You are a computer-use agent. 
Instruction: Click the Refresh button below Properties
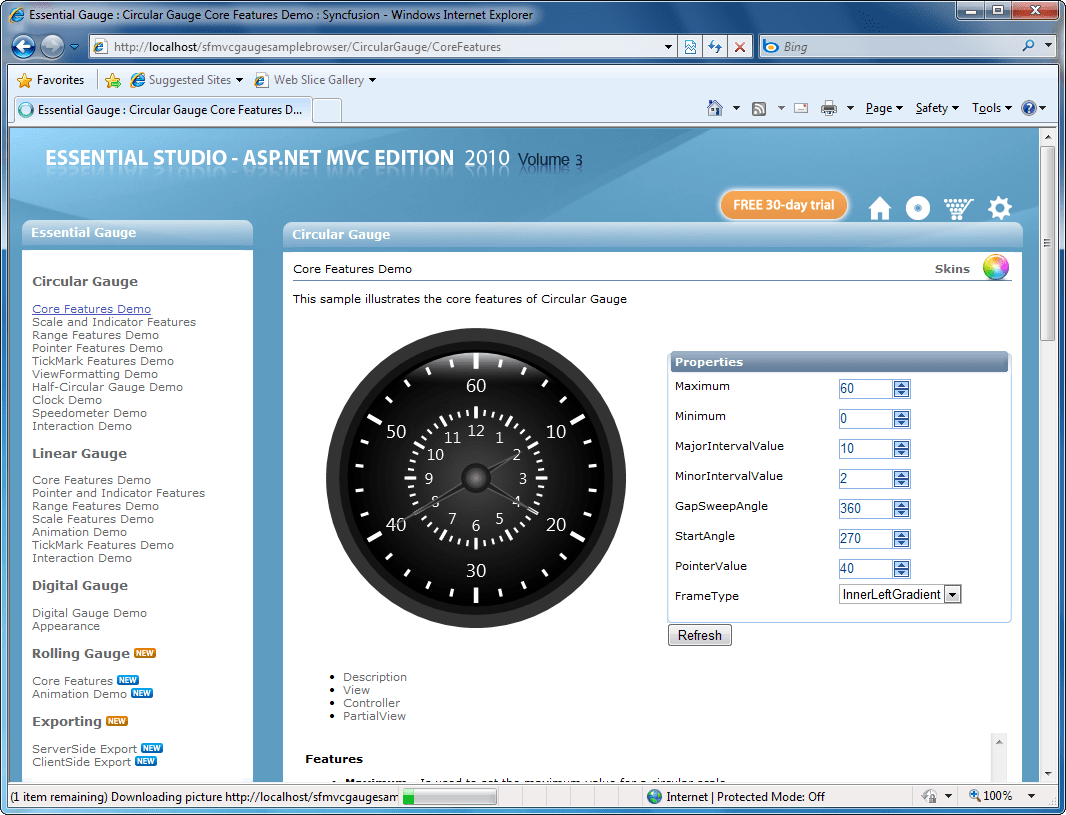coord(699,634)
